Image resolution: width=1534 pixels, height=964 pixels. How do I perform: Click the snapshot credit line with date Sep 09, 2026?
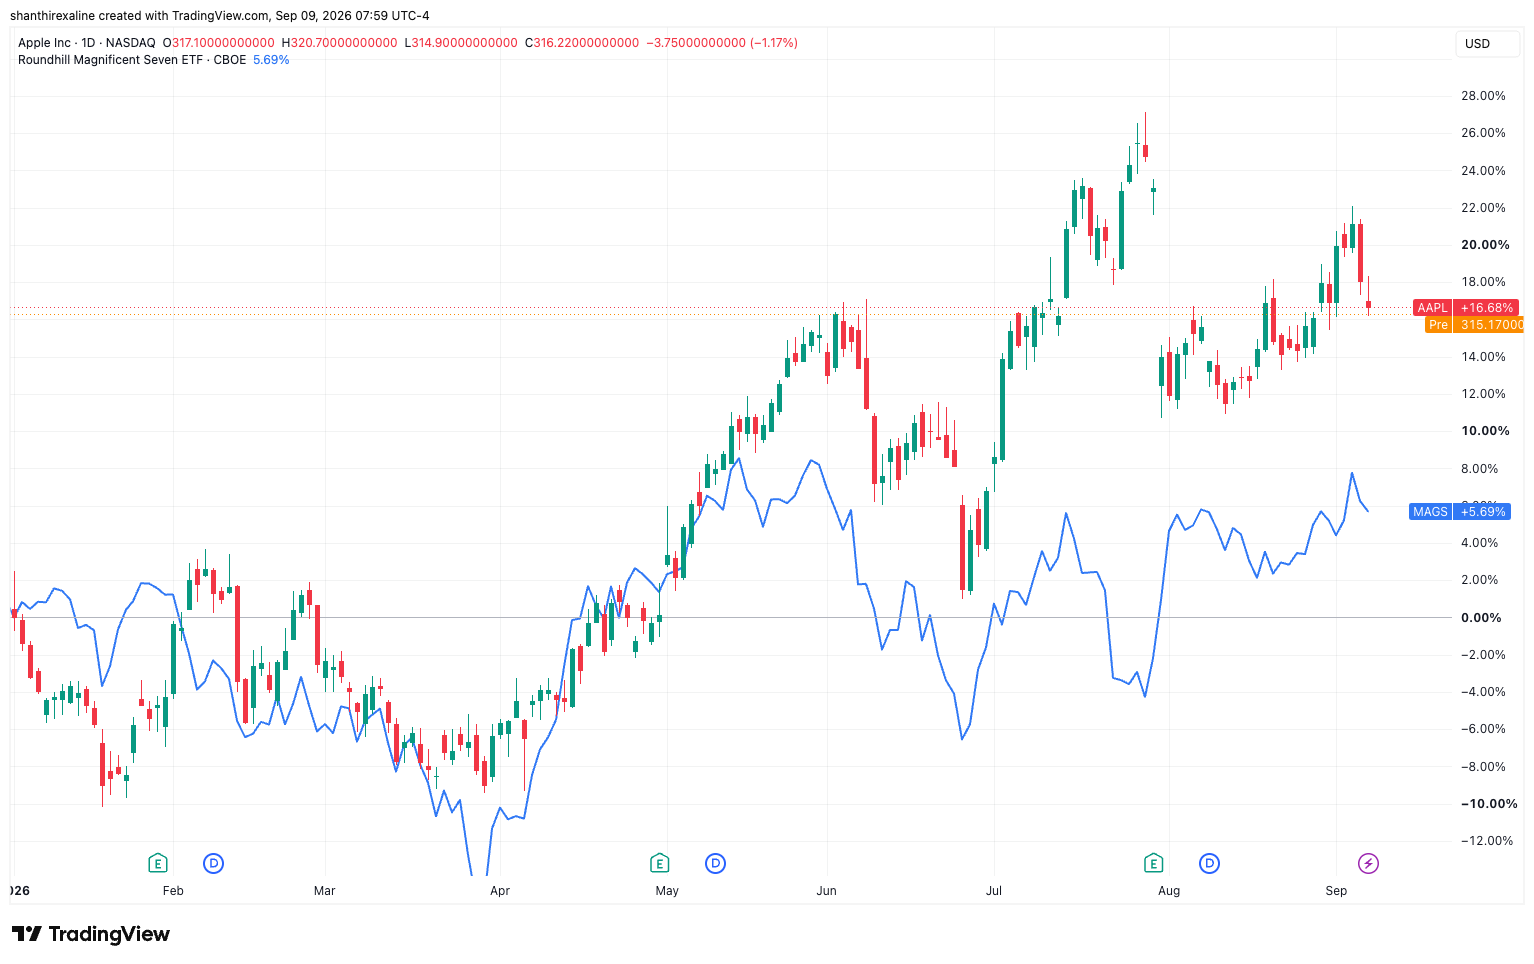click(x=220, y=16)
